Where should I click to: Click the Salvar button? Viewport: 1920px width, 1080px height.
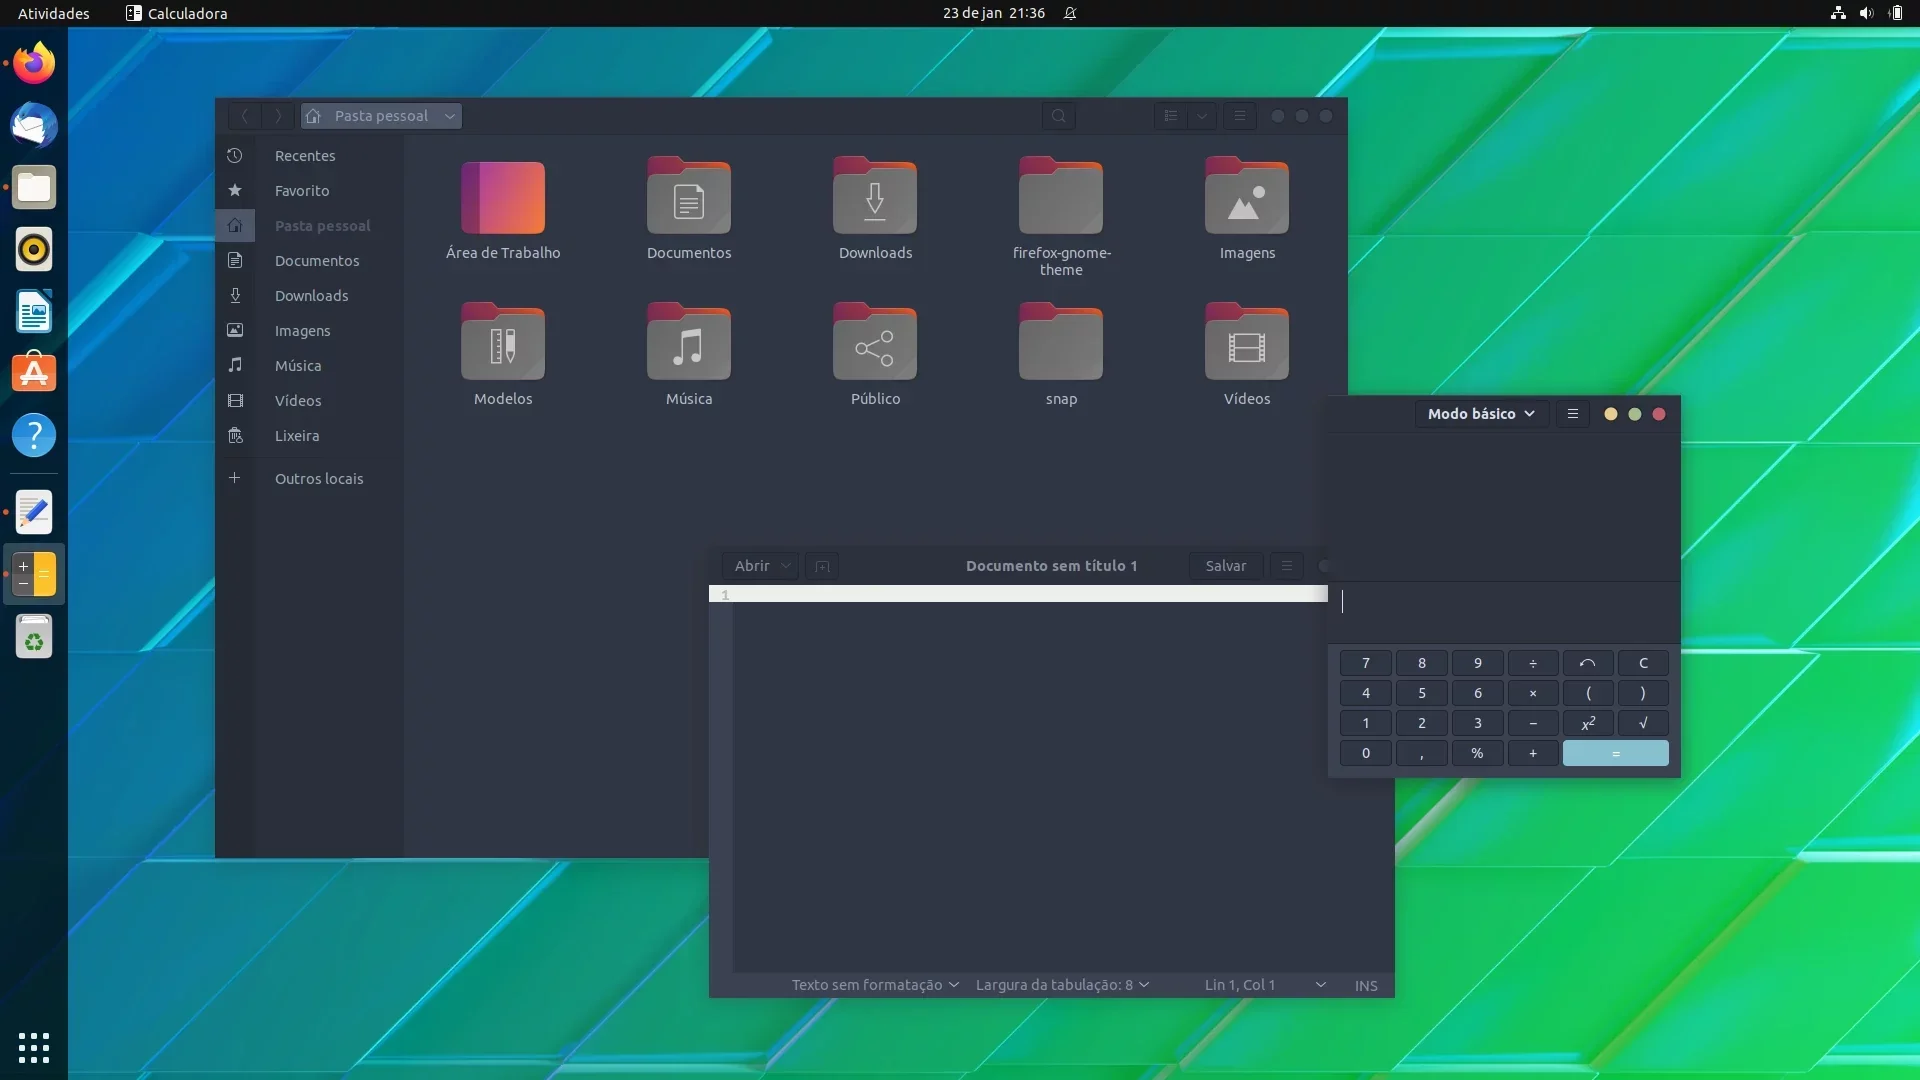pos(1226,566)
